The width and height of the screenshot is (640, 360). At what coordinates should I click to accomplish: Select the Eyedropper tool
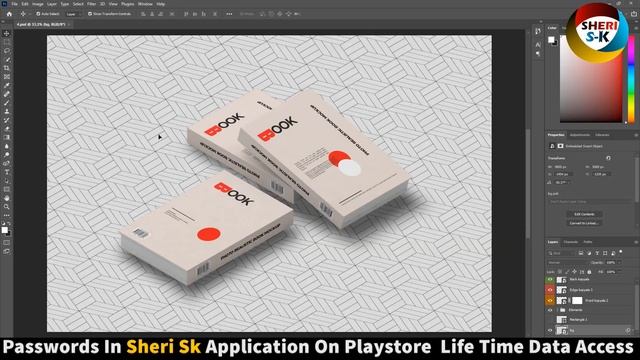point(7,85)
